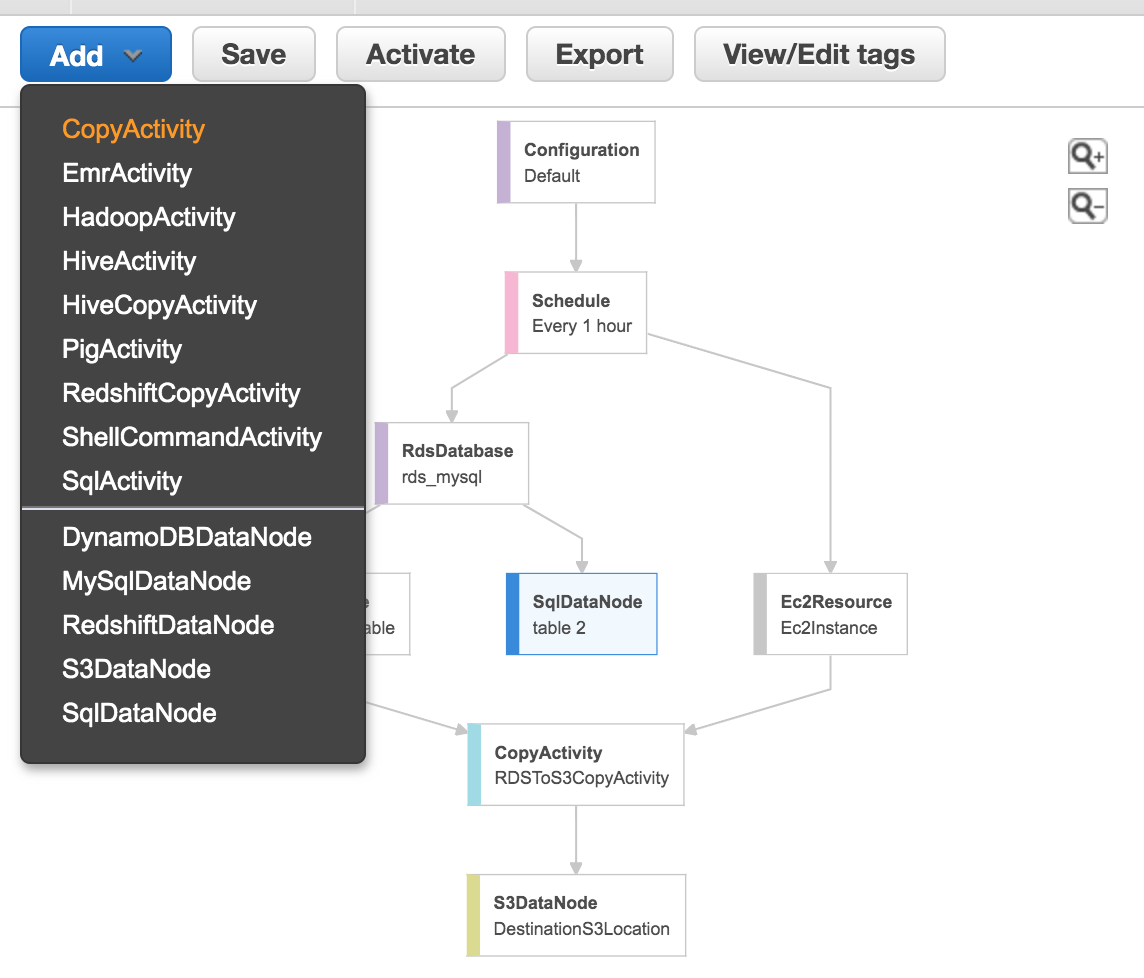
Task: Click the zoom-in magnifier icon
Action: click(1087, 156)
